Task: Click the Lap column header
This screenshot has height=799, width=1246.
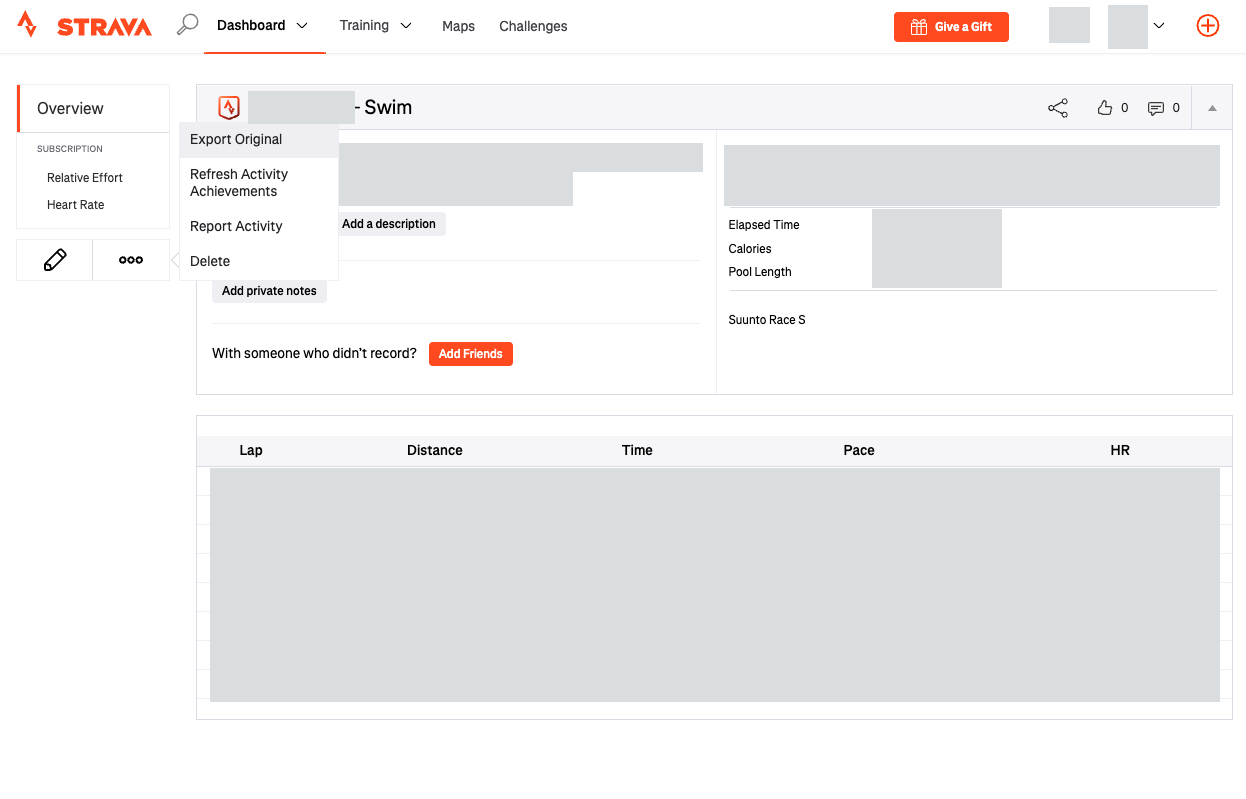Action: 251,451
